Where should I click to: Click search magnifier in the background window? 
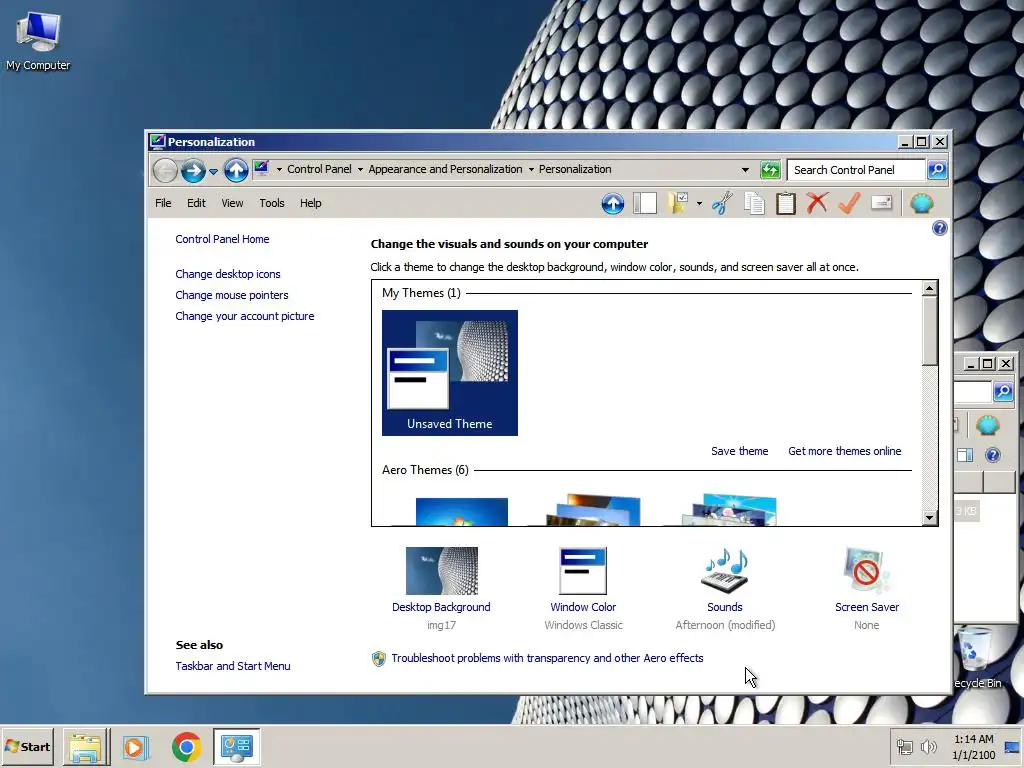click(1004, 392)
